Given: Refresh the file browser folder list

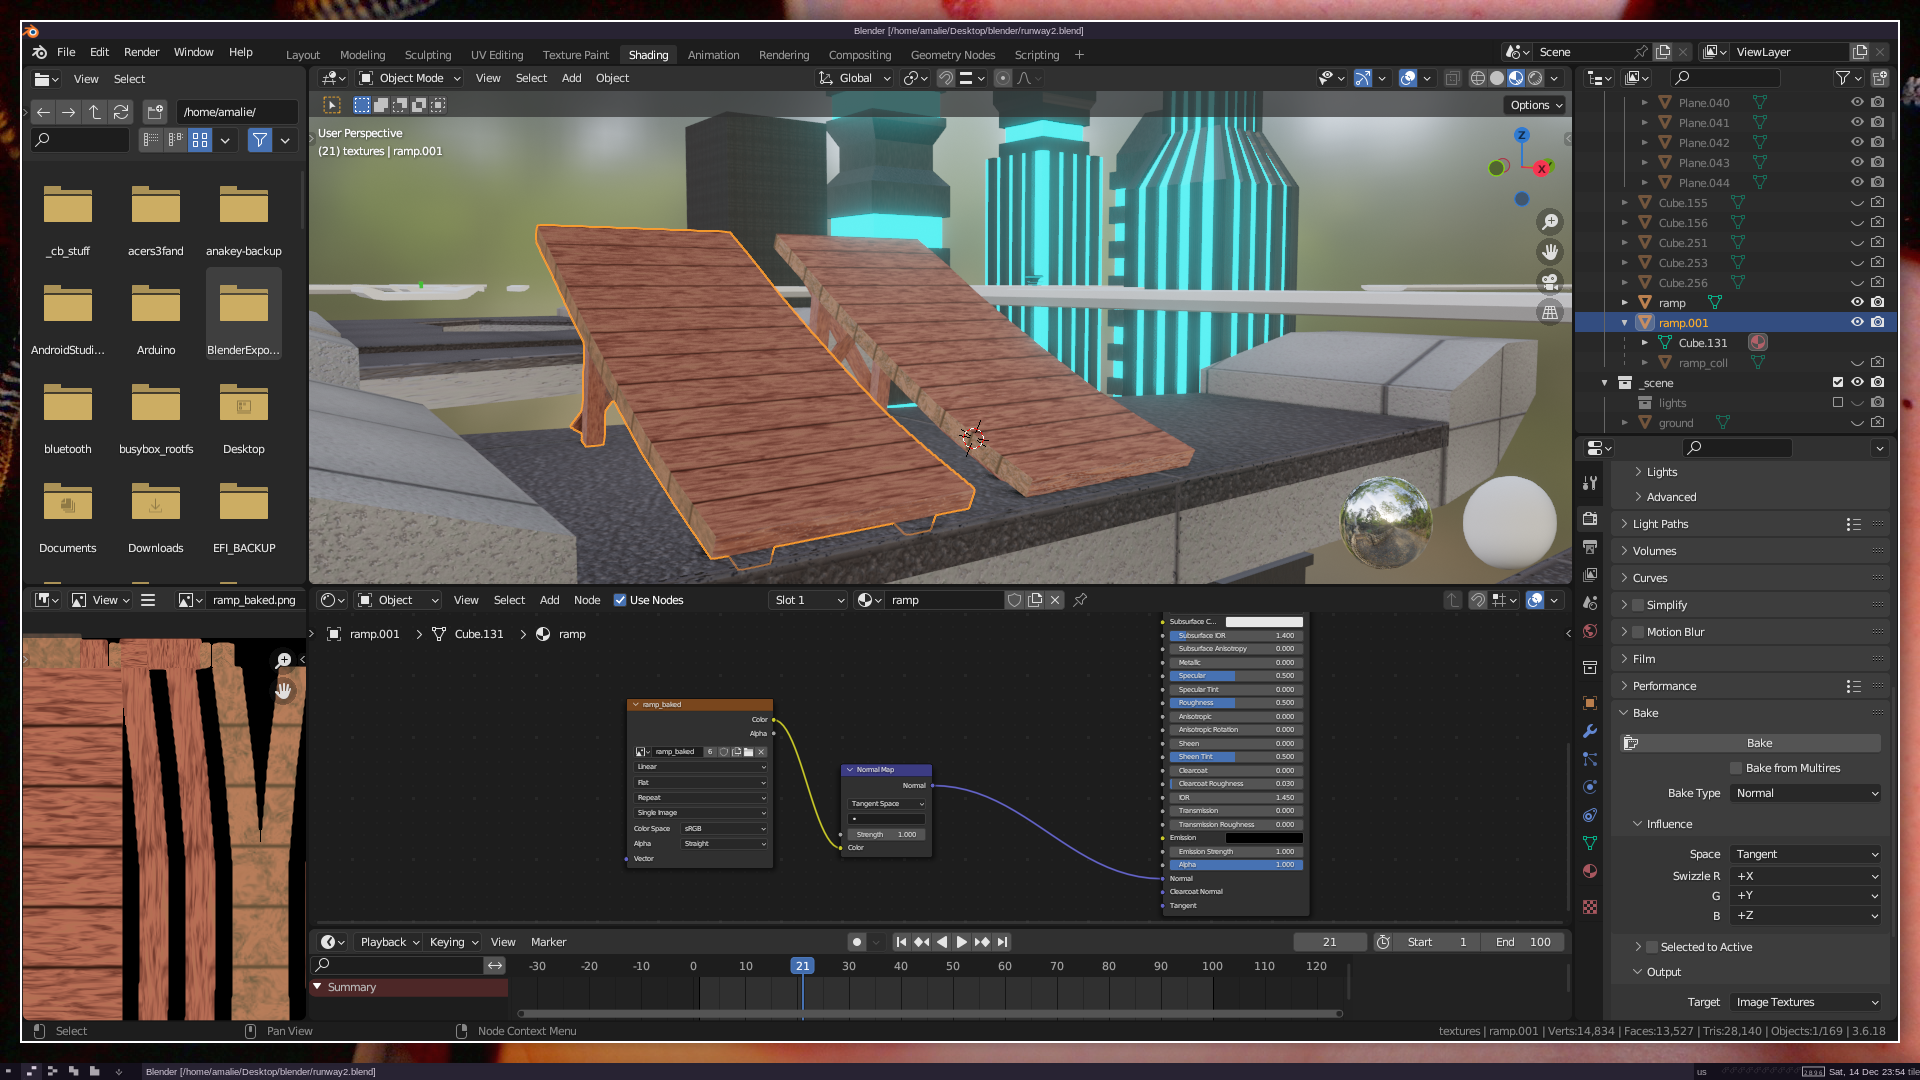Looking at the screenshot, I should click(121, 112).
